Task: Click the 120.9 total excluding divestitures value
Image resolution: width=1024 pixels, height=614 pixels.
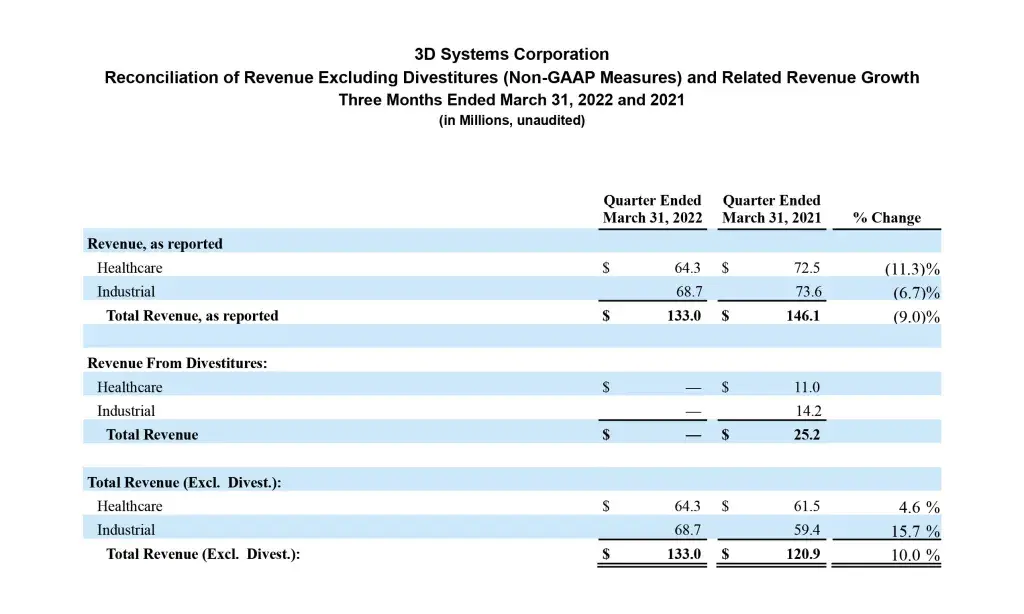Action: [803, 554]
